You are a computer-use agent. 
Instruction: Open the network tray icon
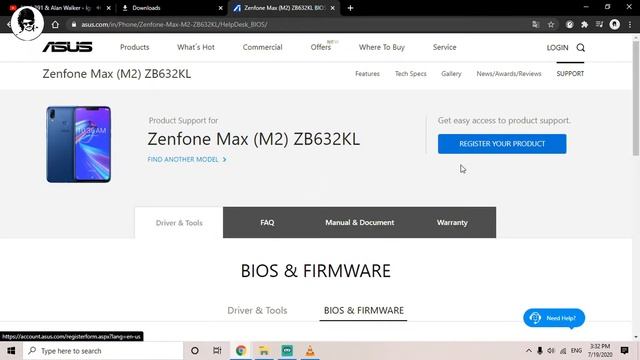(x=563, y=351)
